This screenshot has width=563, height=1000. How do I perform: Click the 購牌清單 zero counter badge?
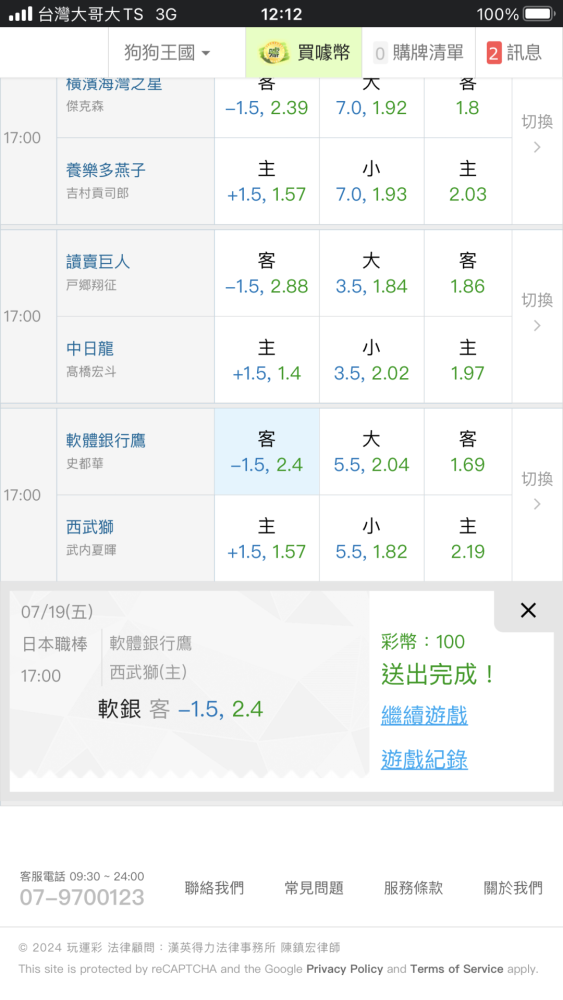point(380,54)
